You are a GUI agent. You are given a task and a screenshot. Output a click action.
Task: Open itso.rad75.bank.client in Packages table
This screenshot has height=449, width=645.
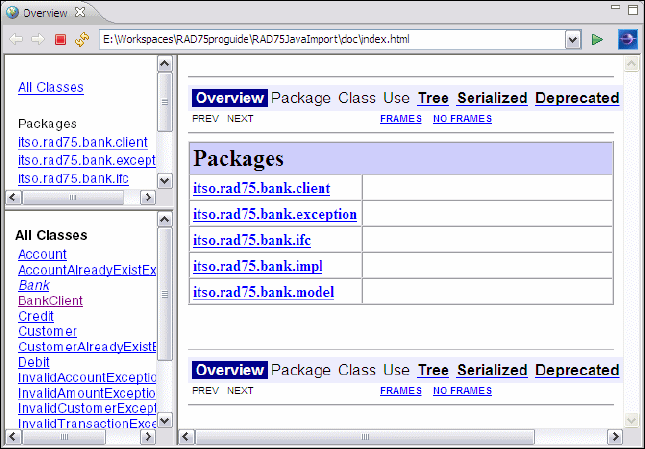(x=262, y=188)
